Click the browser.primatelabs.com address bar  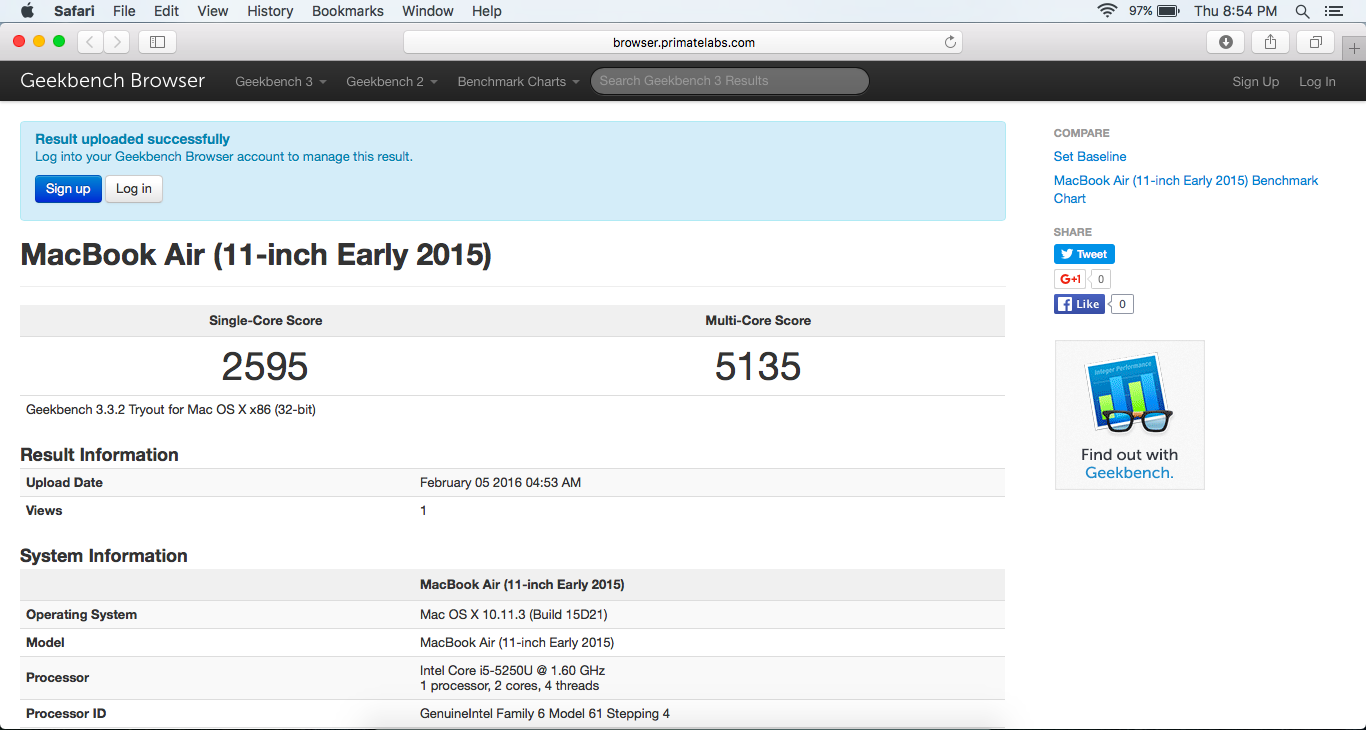point(683,42)
